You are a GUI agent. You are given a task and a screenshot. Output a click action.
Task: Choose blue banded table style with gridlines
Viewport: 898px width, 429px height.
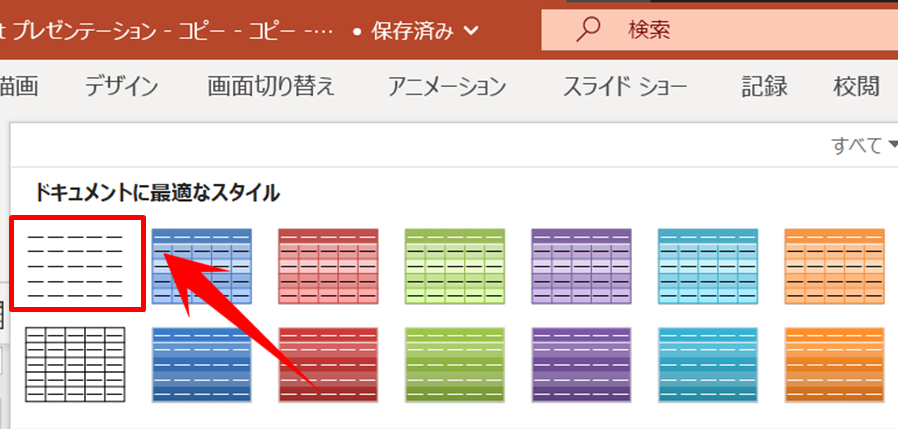tap(202, 266)
